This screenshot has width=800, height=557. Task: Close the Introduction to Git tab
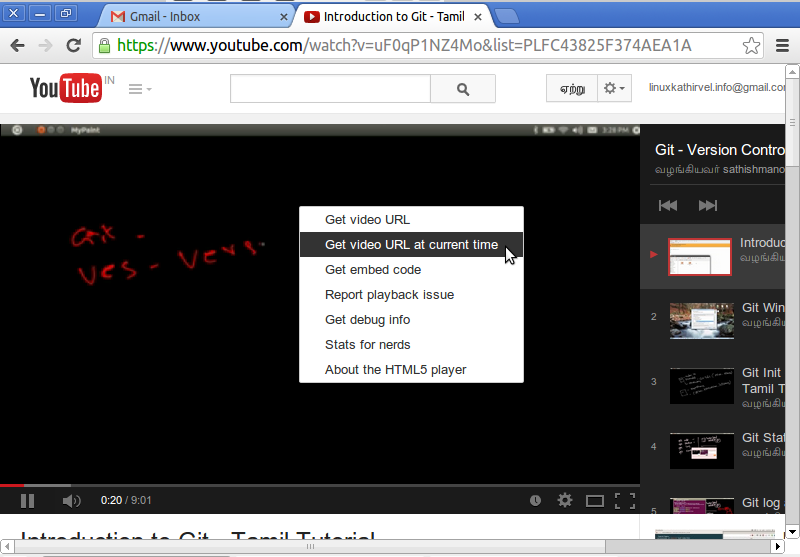(478, 17)
